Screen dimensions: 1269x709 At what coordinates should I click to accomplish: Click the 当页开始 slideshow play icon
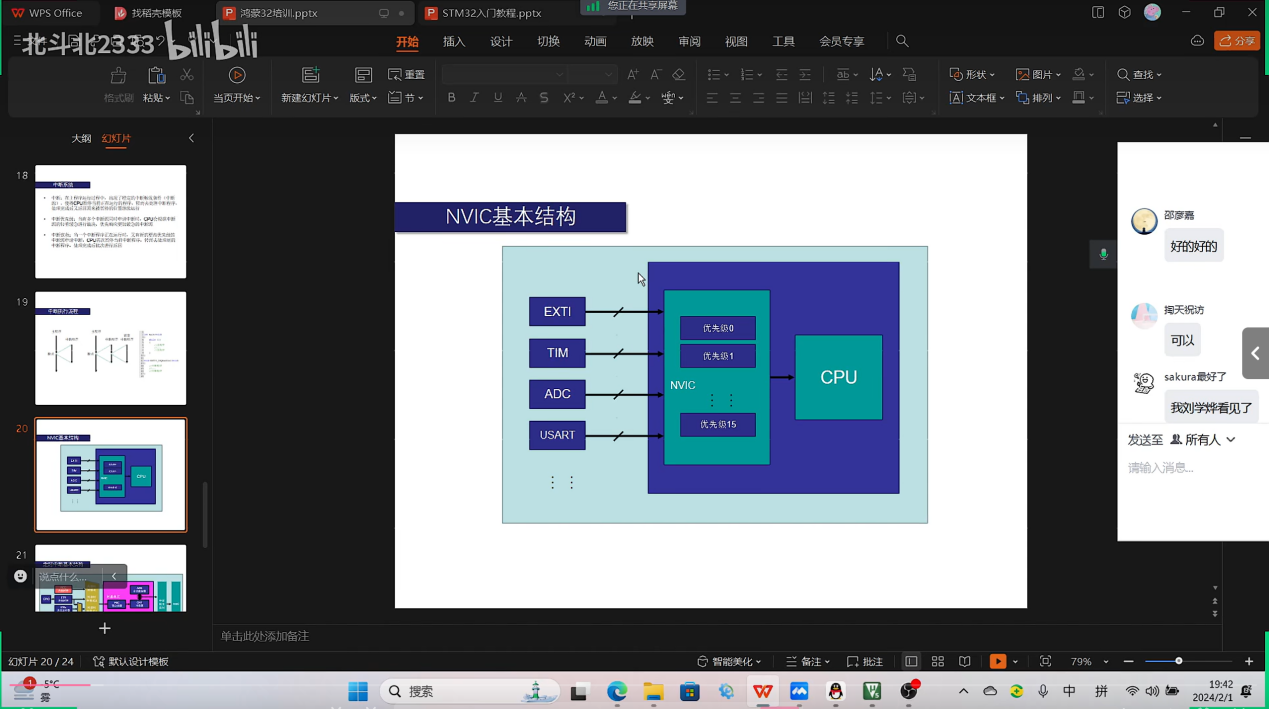pyautogui.click(x=237, y=75)
